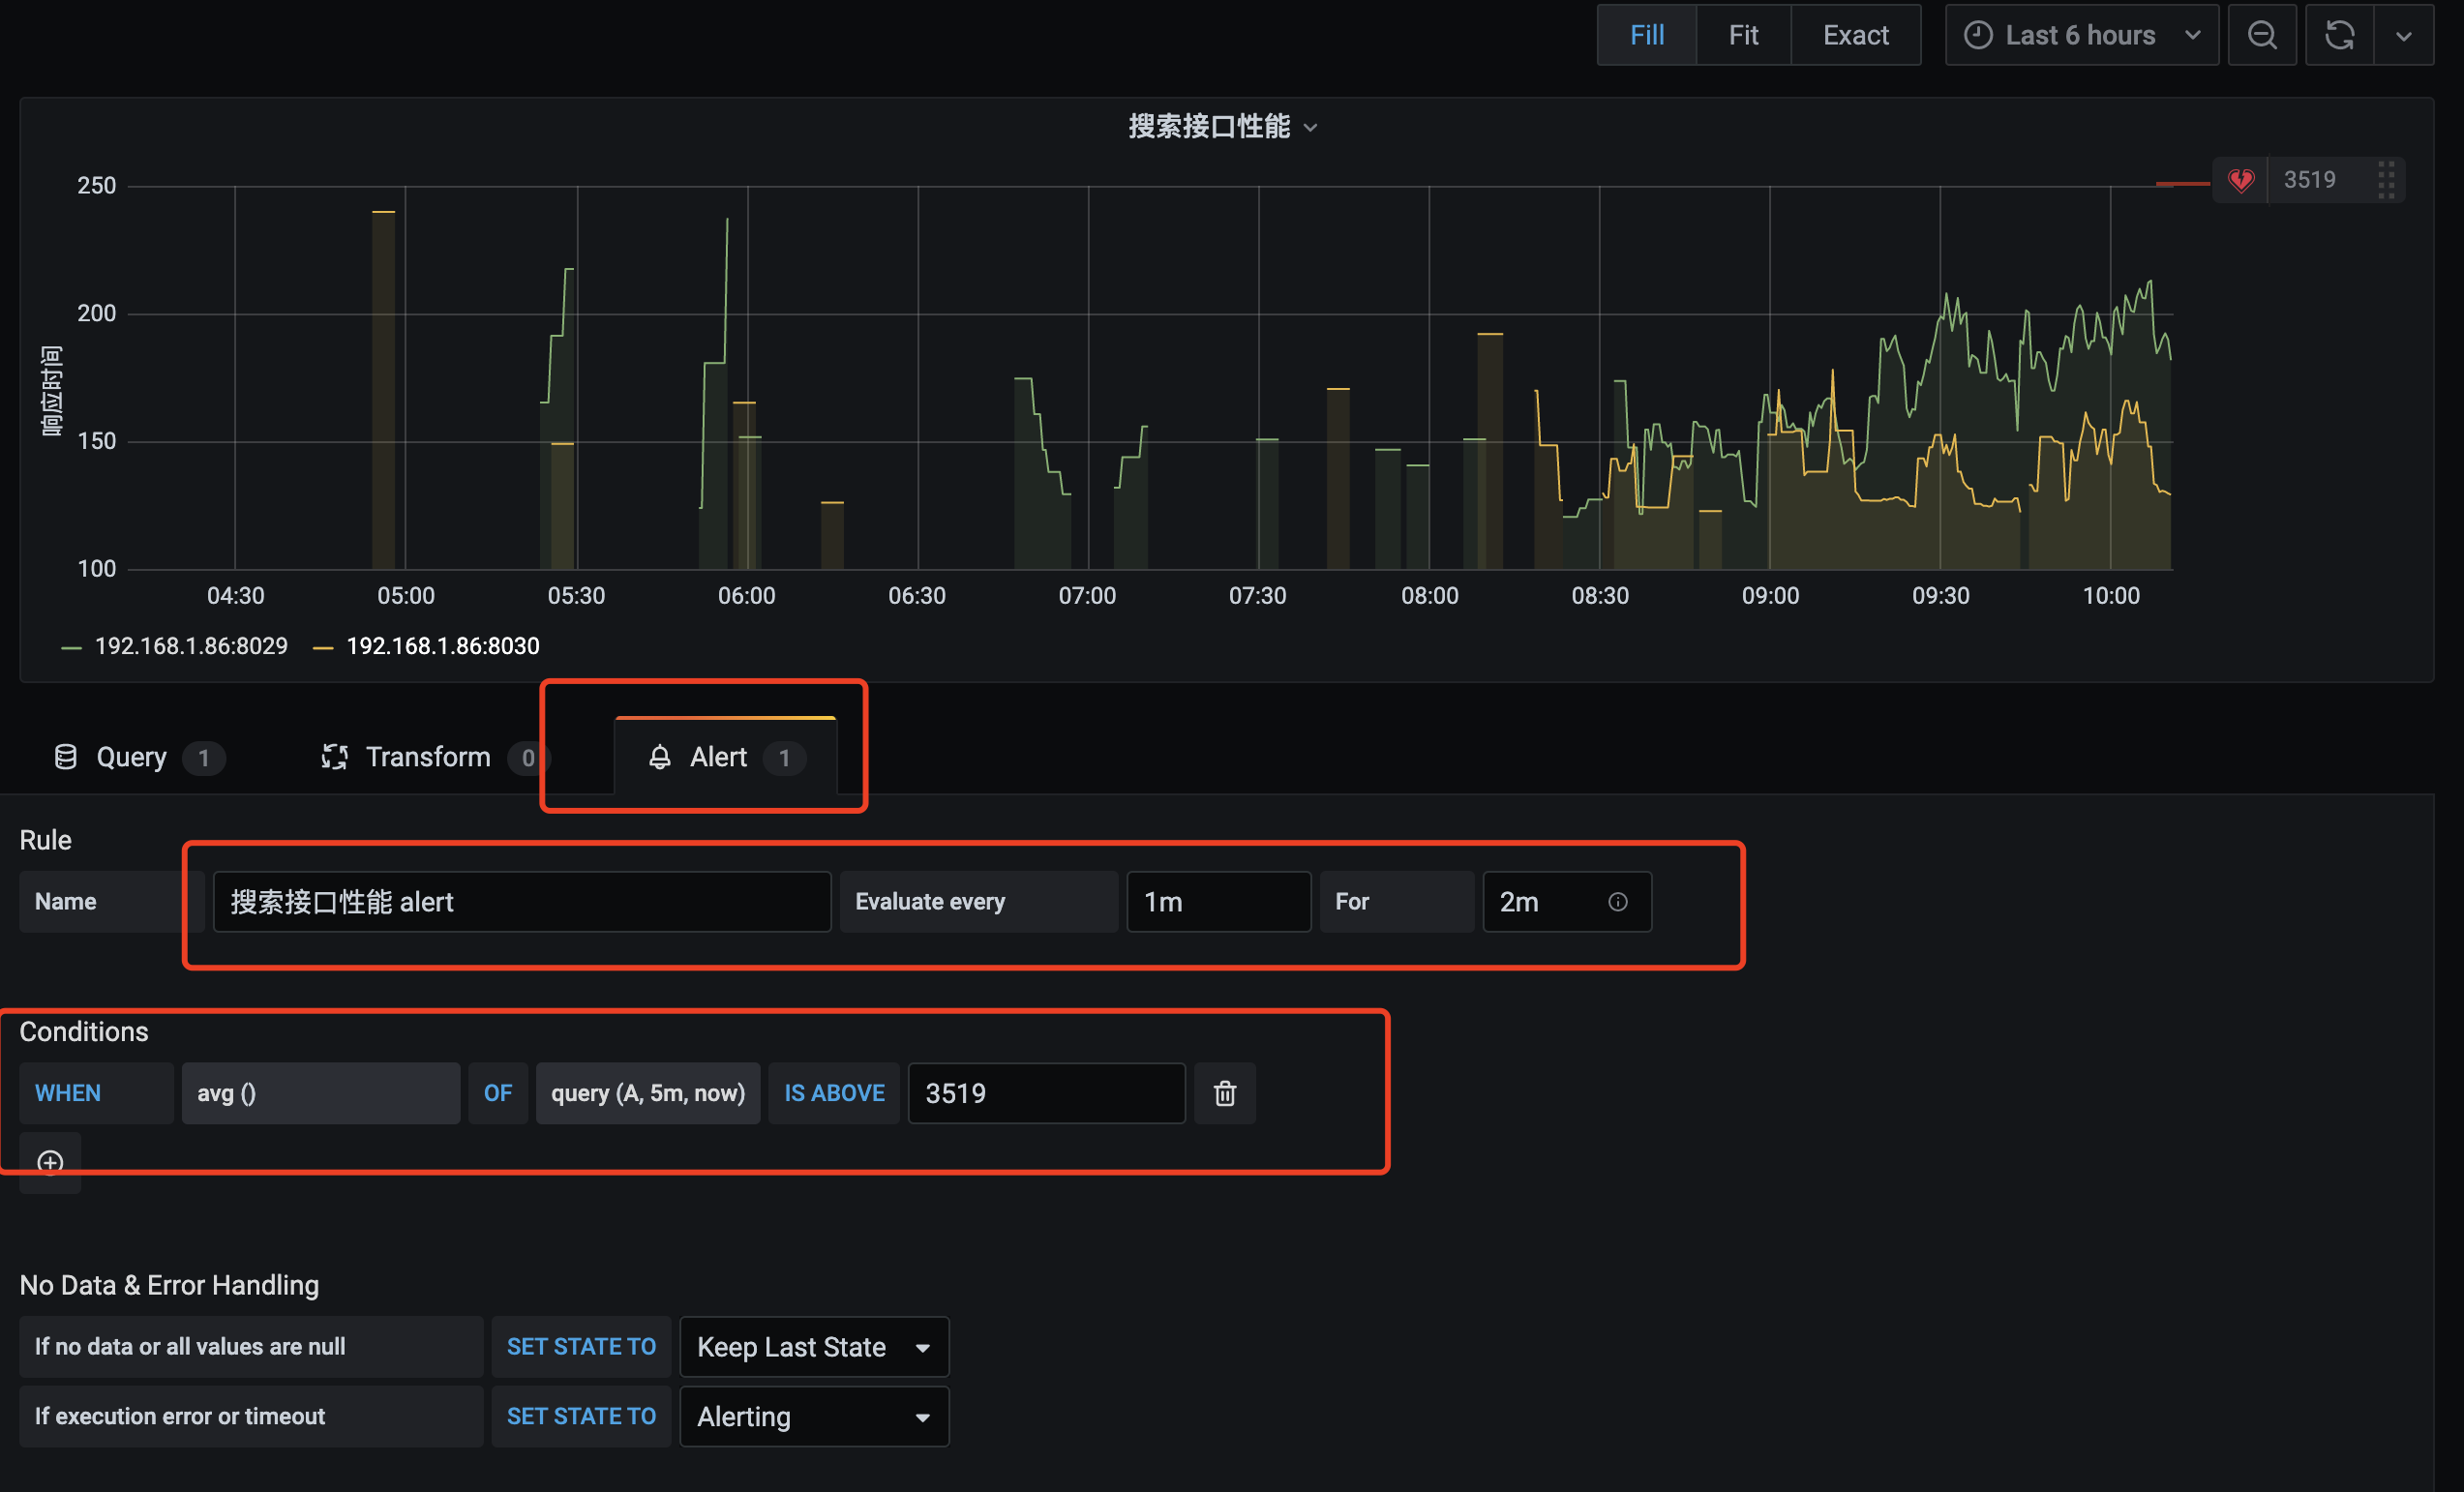2464x1492 pixels.
Task: Select the Fill view mode
Action: click(1646, 35)
